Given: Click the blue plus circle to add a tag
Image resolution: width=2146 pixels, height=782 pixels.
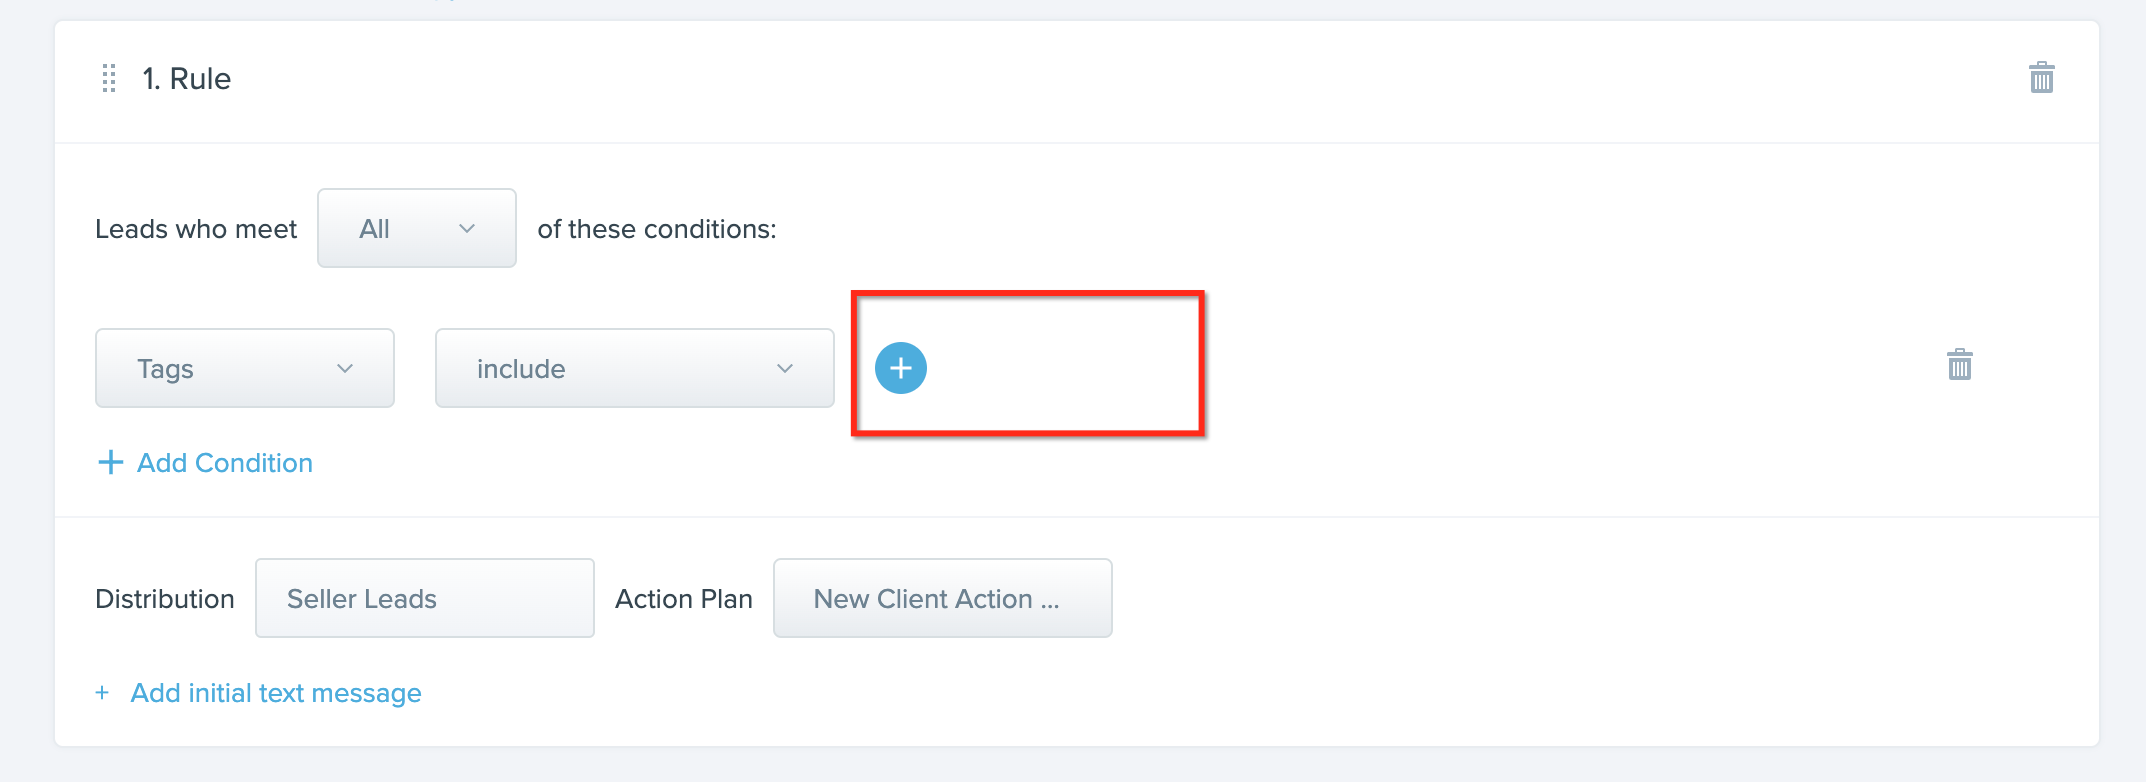Looking at the screenshot, I should click(901, 368).
